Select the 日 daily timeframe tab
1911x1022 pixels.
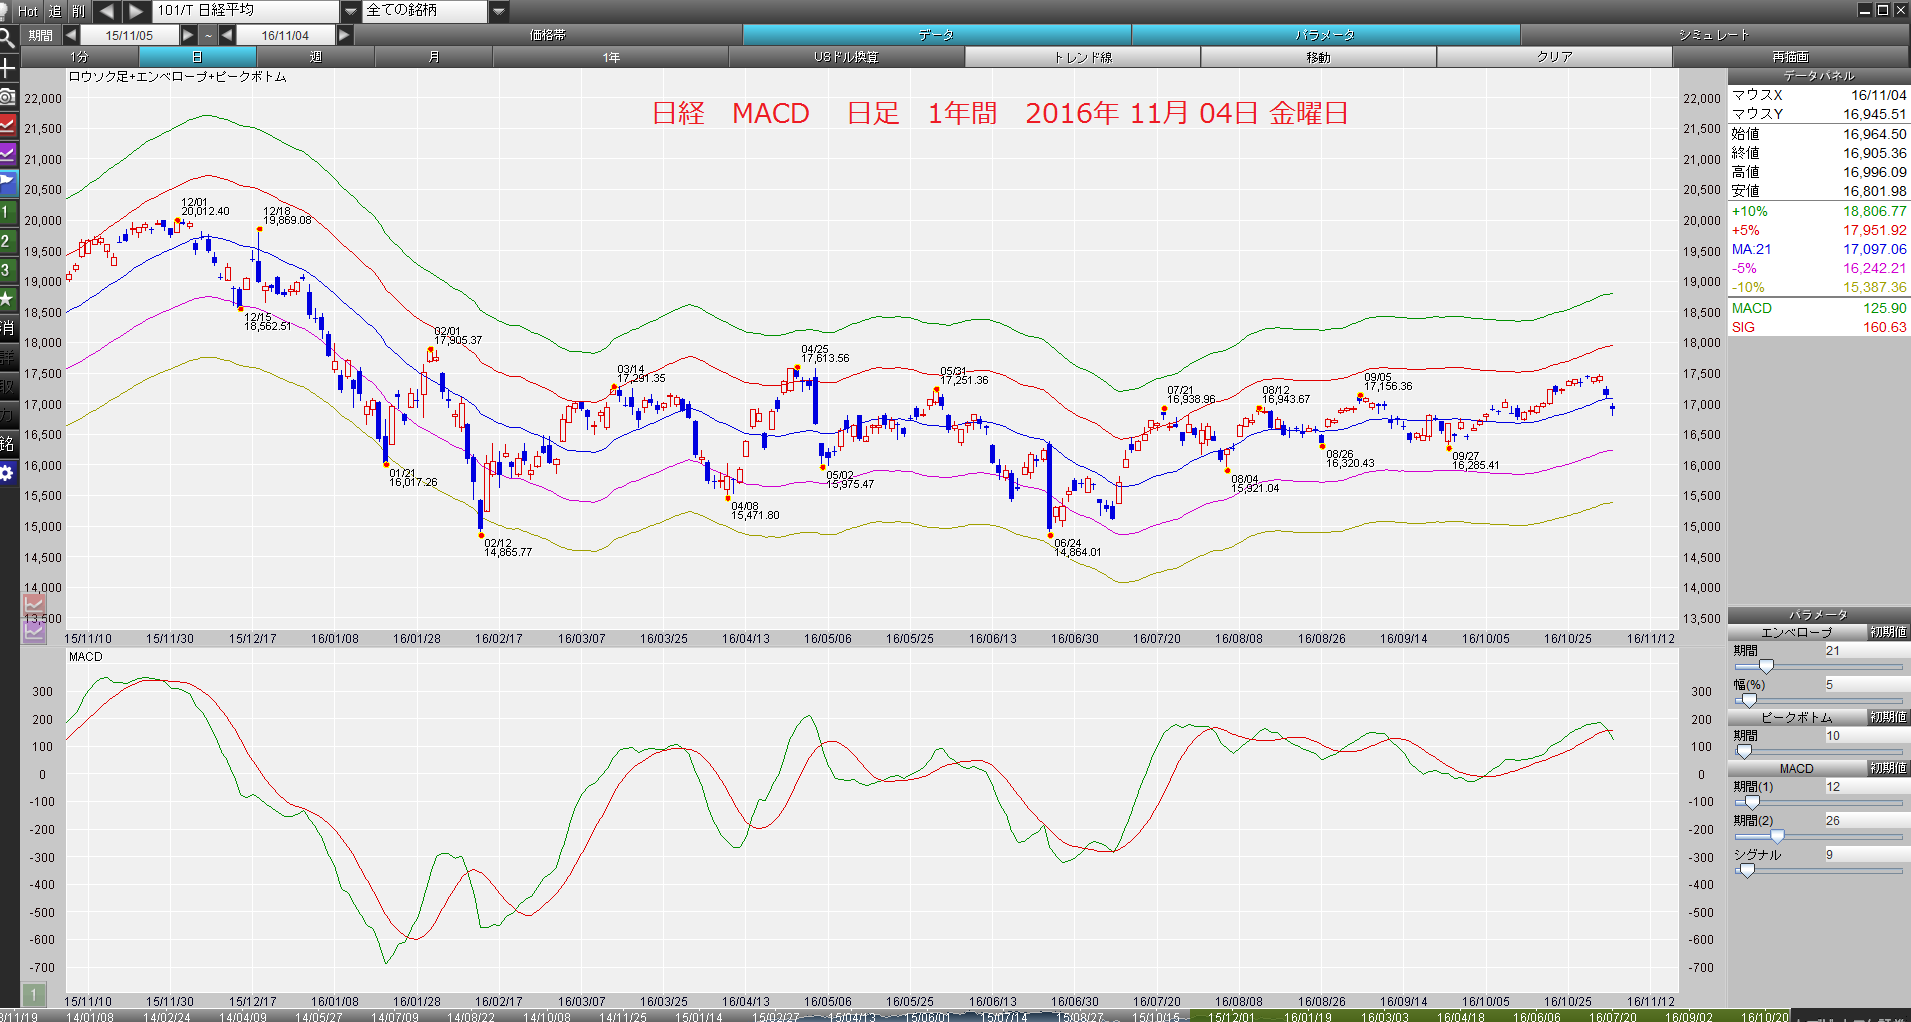click(197, 57)
